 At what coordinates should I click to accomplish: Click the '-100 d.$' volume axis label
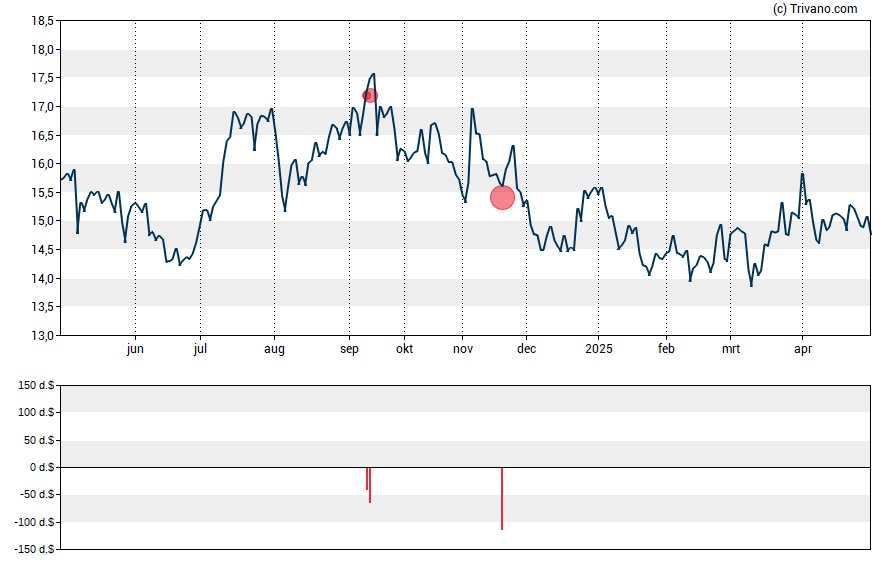click(x=35, y=522)
